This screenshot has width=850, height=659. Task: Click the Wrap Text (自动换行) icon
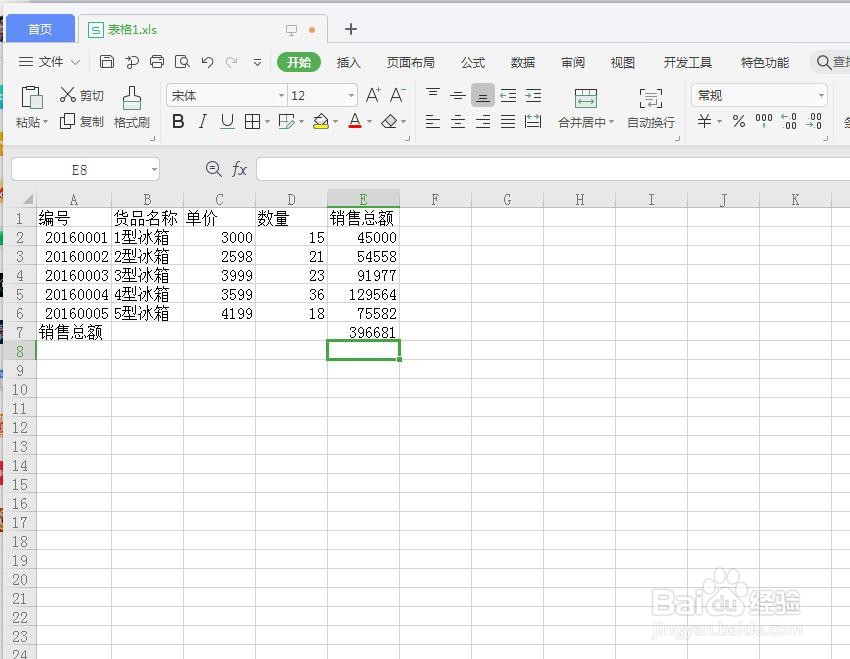[651, 107]
